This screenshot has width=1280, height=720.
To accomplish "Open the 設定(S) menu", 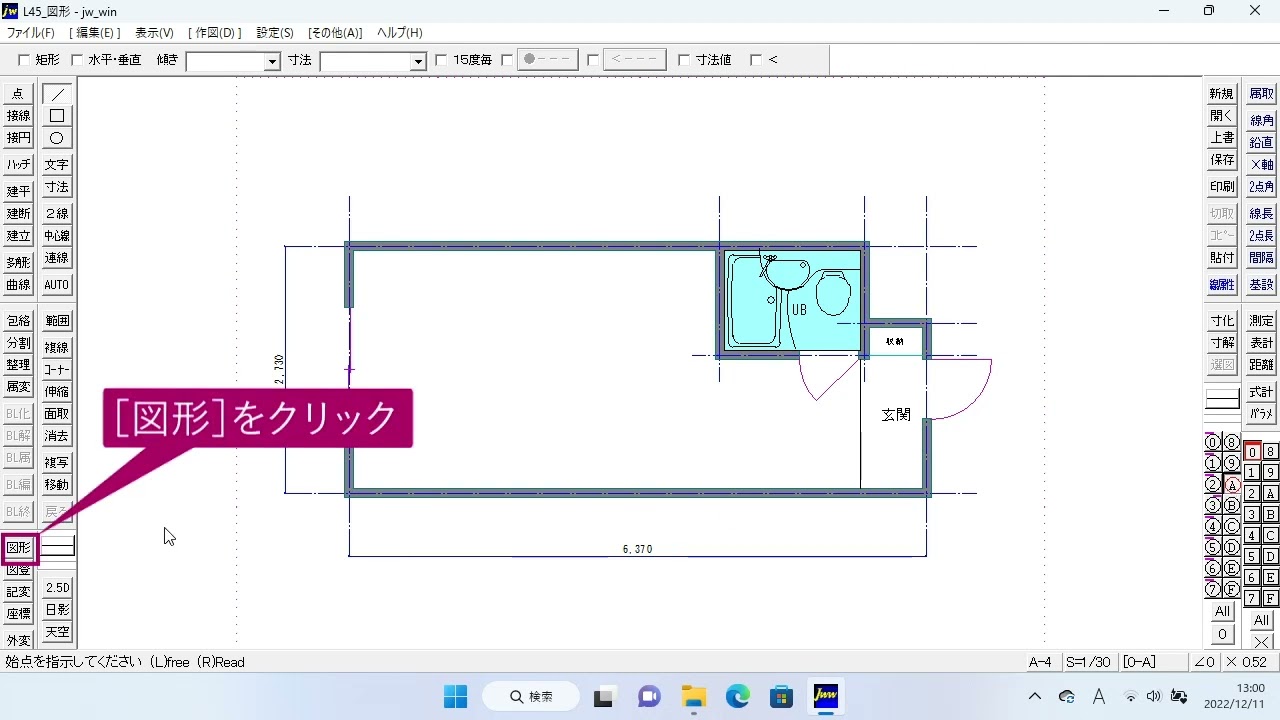I will click(275, 33).
